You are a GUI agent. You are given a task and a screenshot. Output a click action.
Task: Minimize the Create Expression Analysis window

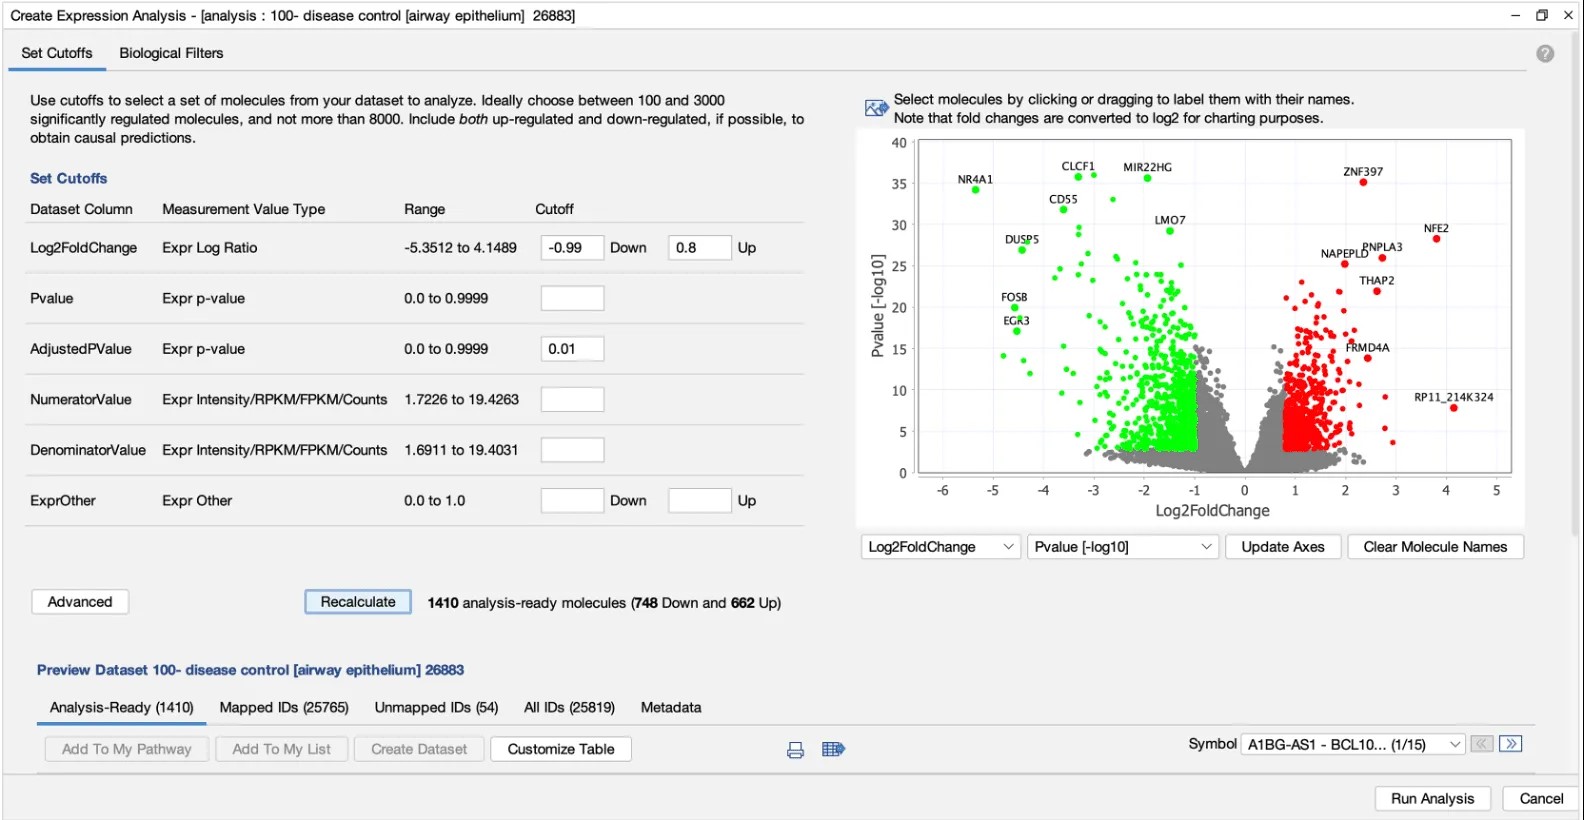1515,15
